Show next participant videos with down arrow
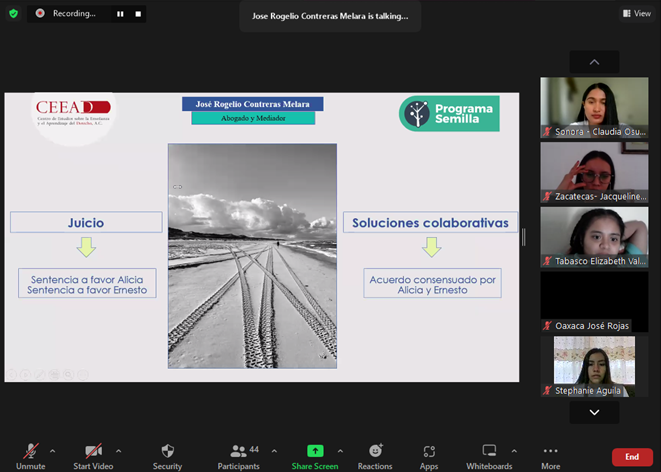 coord(594,412)
